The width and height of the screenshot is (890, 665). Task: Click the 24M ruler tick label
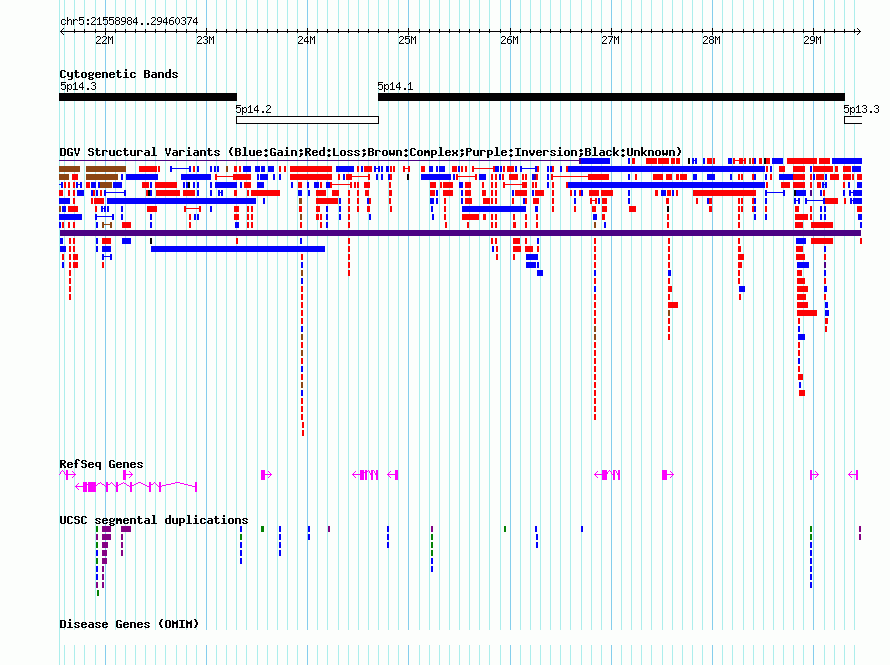(x=307, y=40)
